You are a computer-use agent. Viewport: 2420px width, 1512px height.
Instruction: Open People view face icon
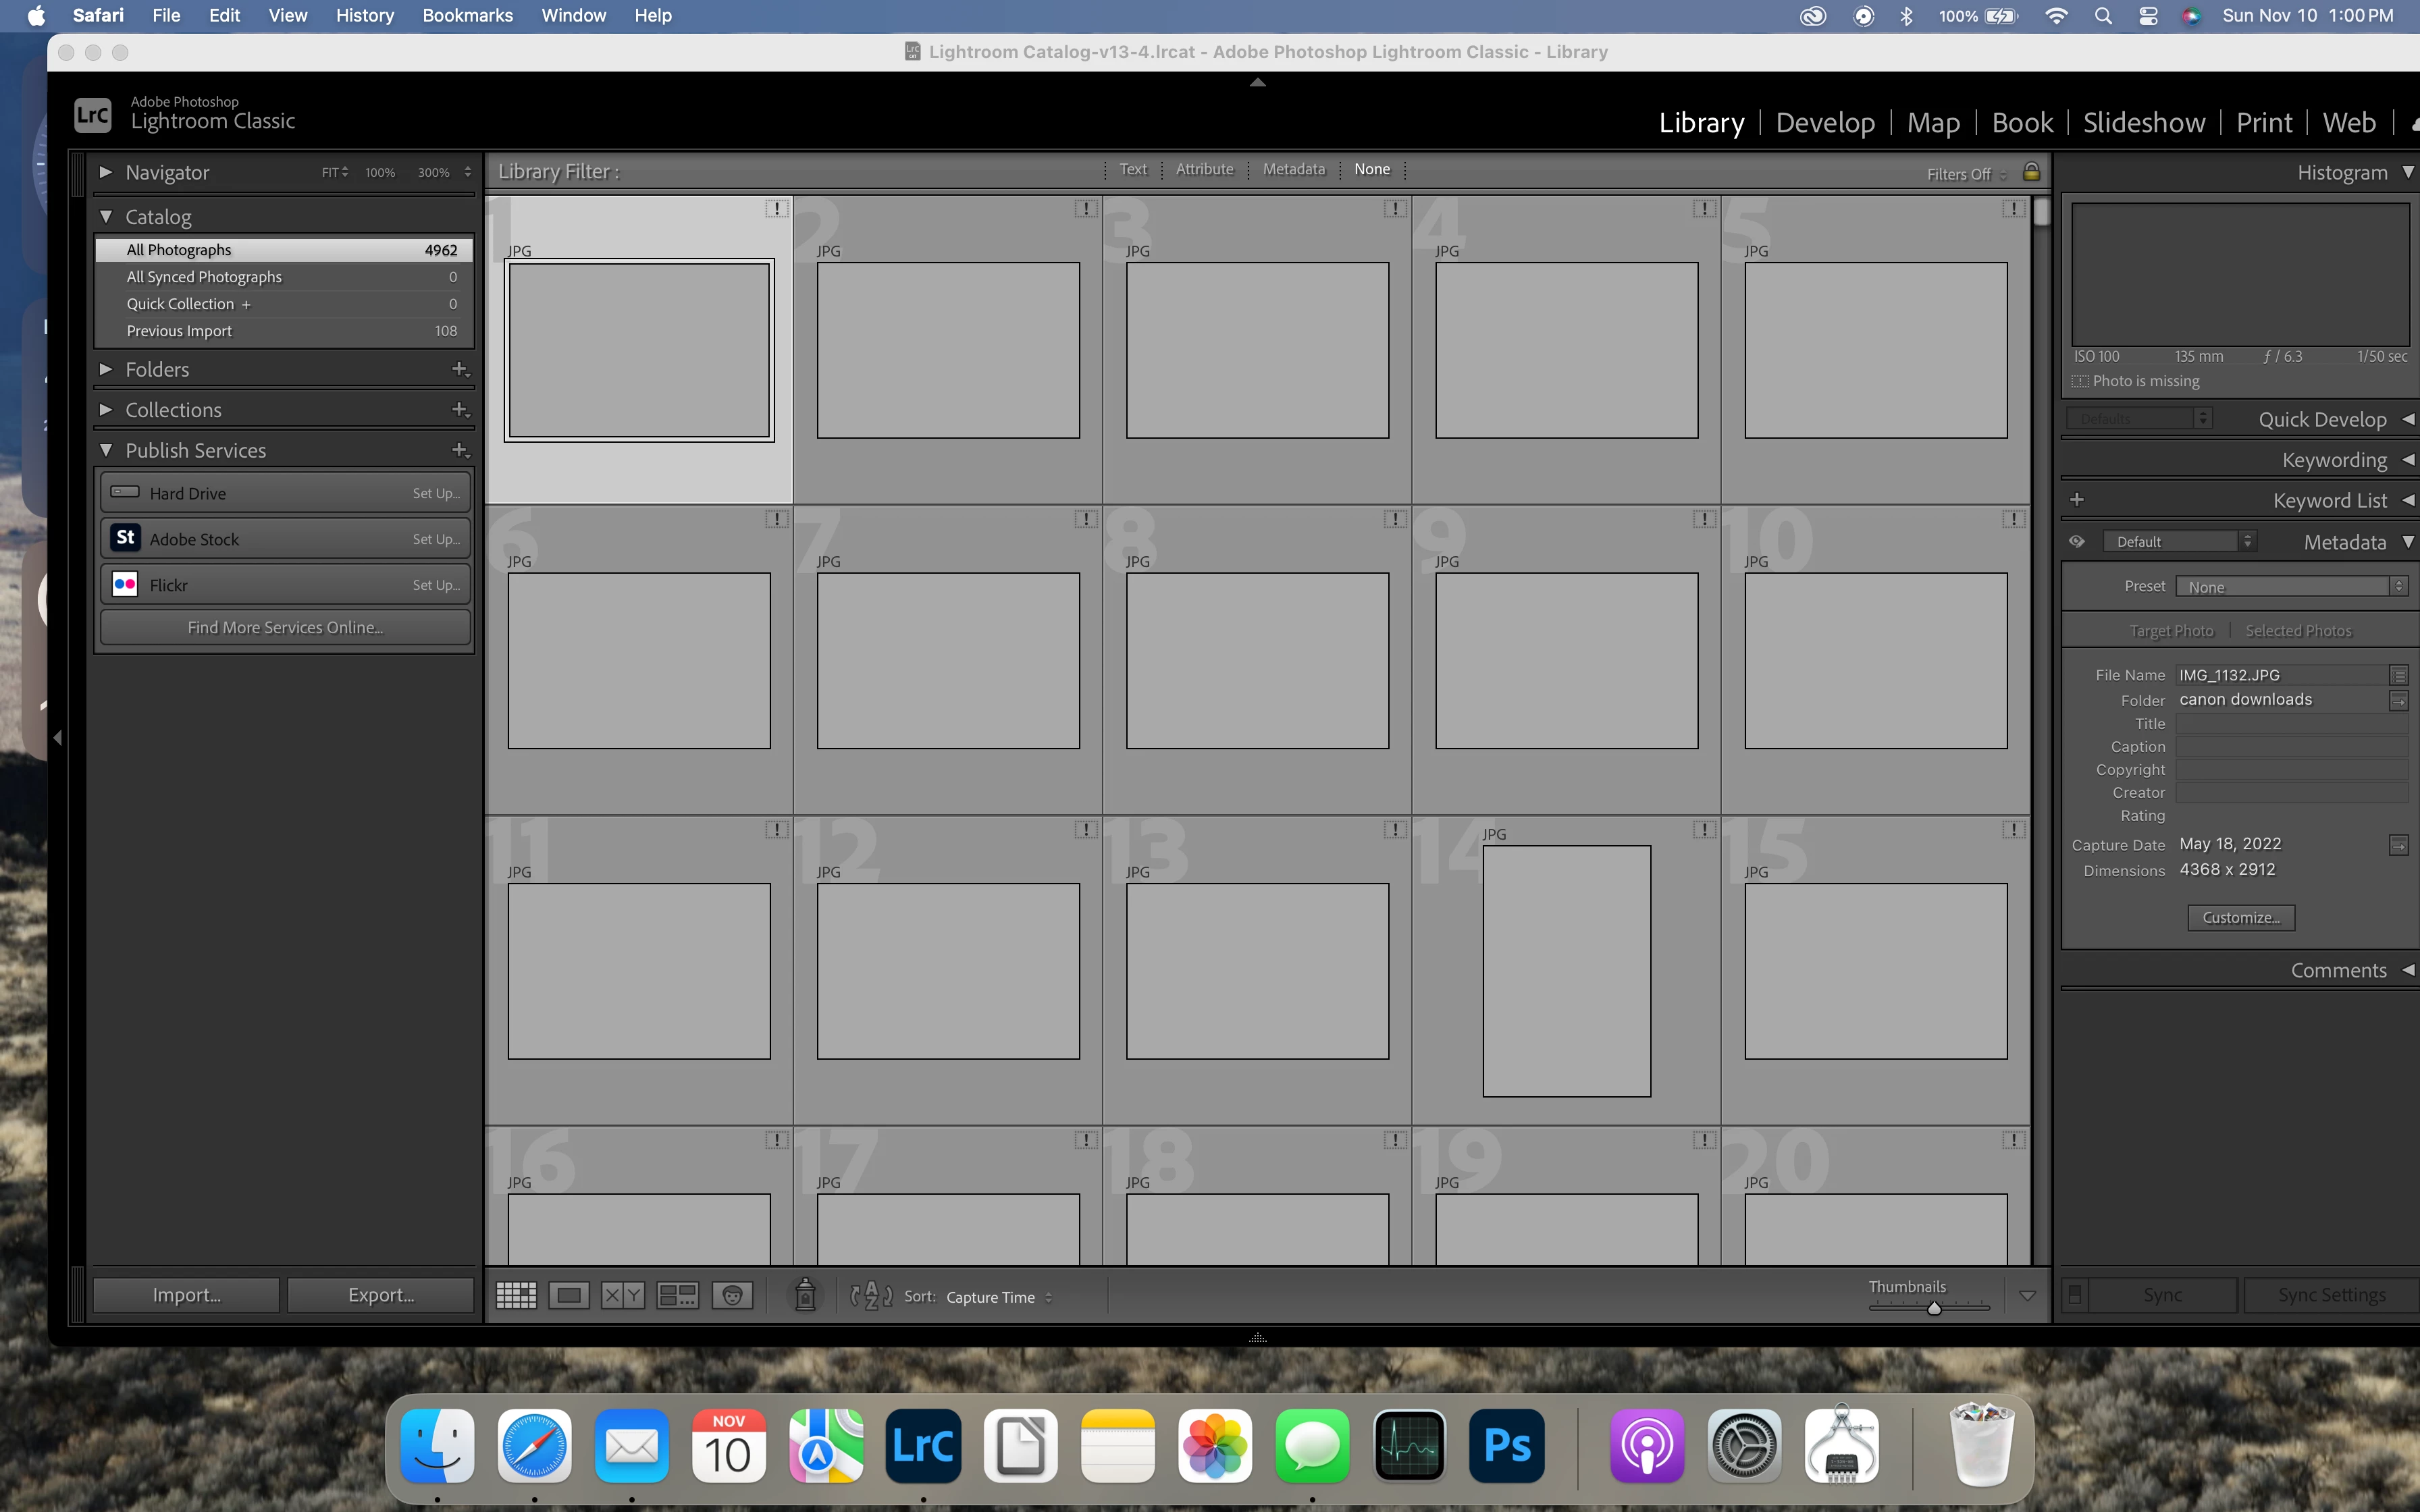(x=732, y=1295)
